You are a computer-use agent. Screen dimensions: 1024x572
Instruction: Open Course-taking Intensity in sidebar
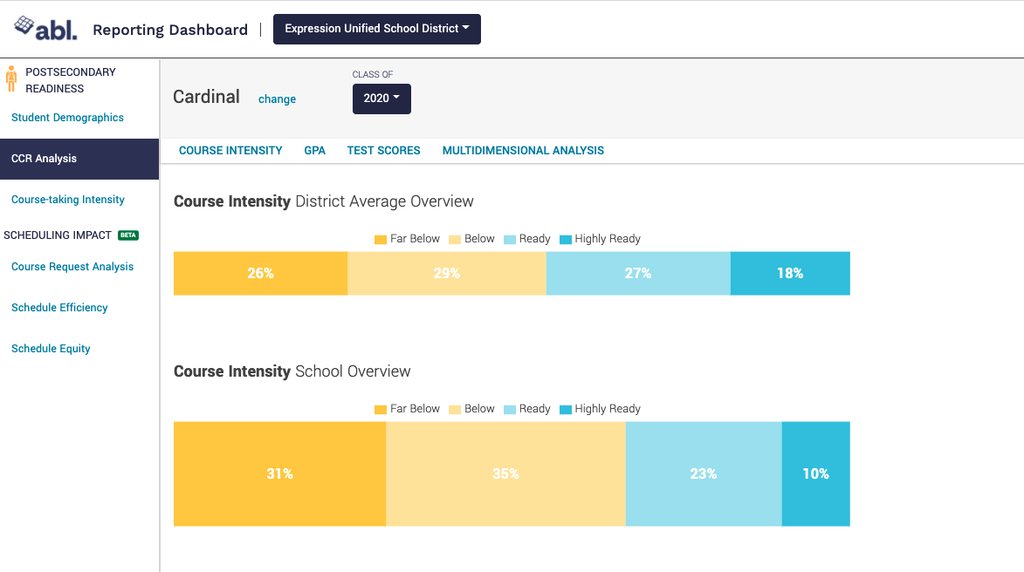(68, 200)
